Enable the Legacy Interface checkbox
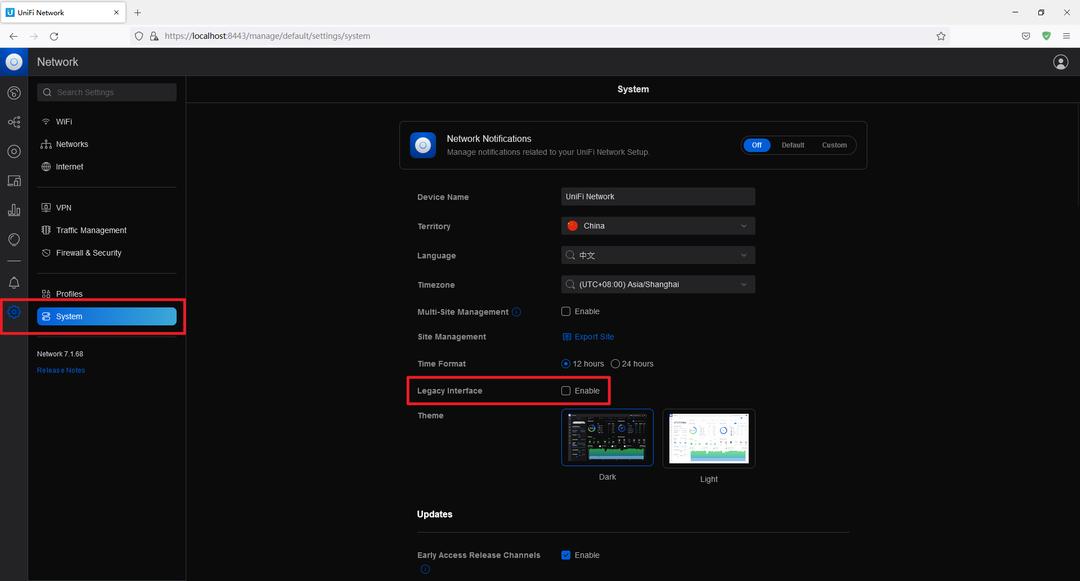The width and height of the screenshot is (1080, 581). [x=566, y=391]
